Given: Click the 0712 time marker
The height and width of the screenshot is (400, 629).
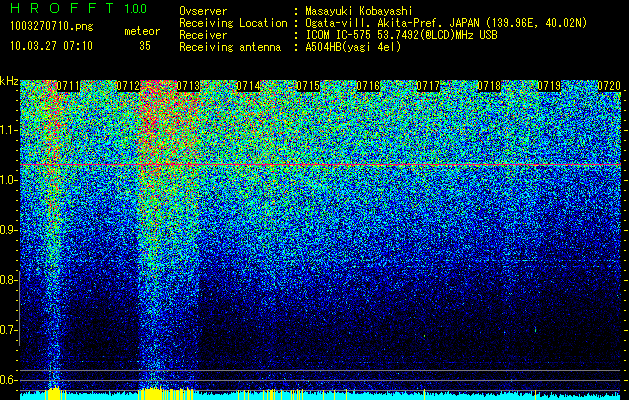Looking at the screenshot, I should [x=128, y=86].
